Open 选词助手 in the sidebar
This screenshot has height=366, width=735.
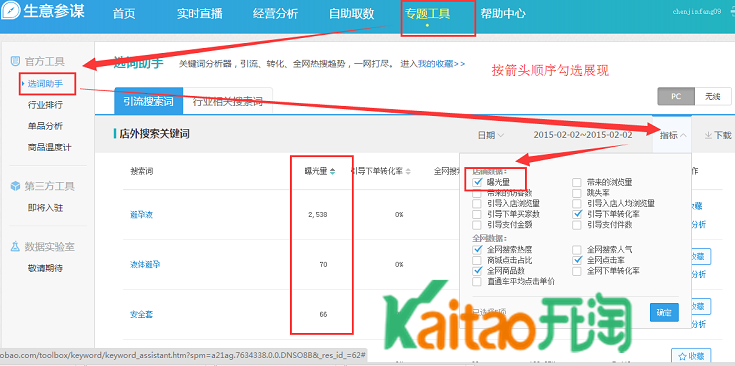click(45, 84)
